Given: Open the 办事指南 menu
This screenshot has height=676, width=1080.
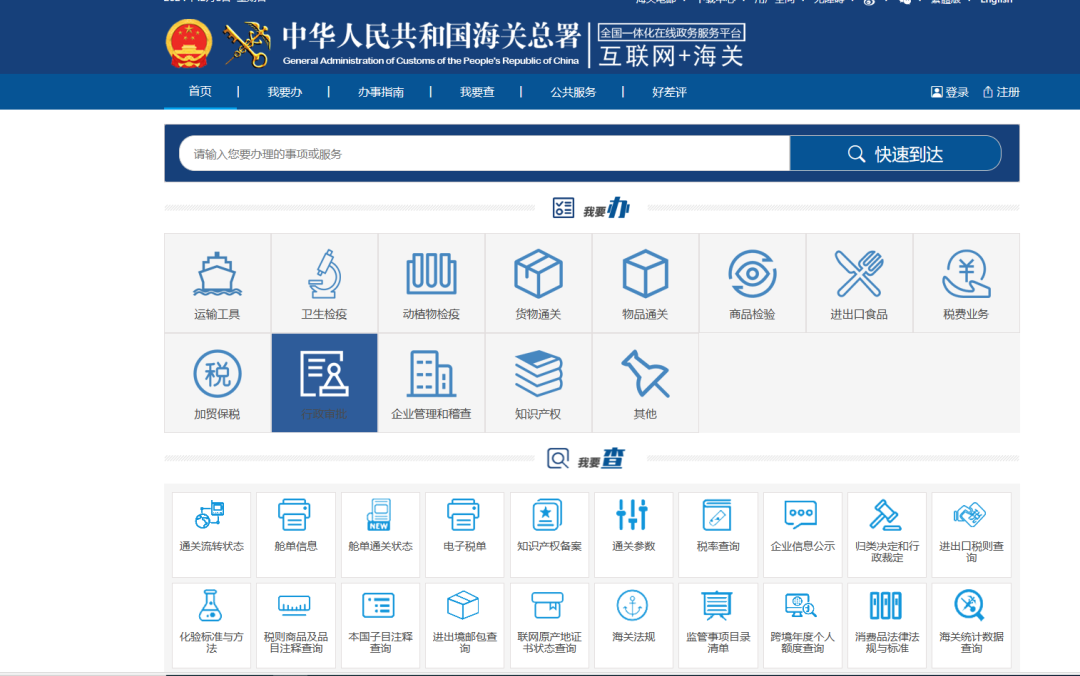Looking at the screenshot, I should (x=381, y=91).
